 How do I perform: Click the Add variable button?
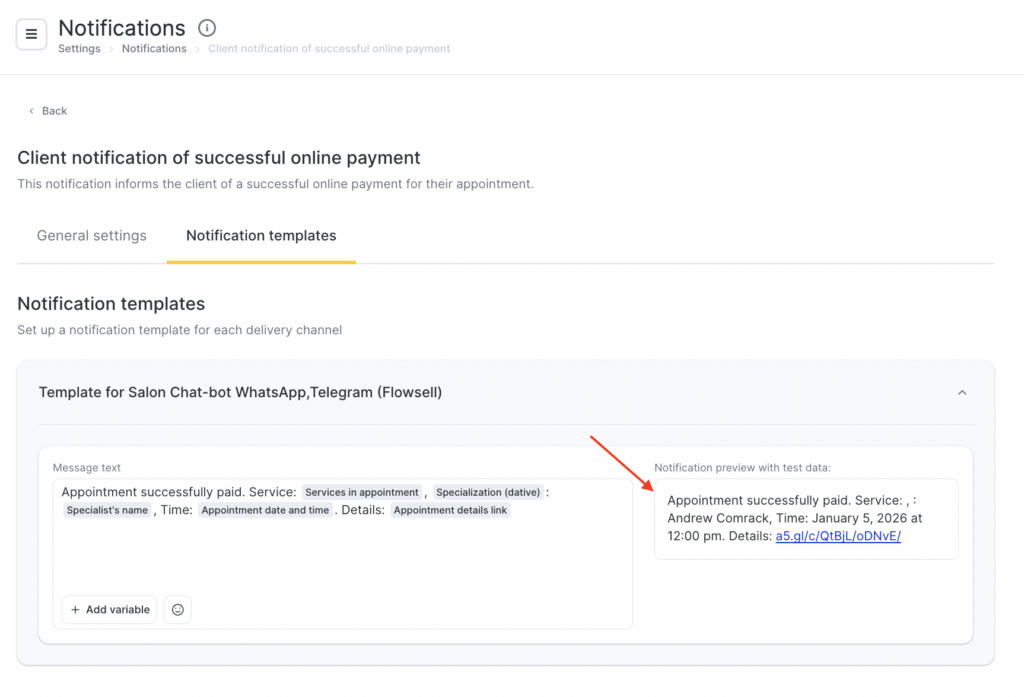[110, 609]
